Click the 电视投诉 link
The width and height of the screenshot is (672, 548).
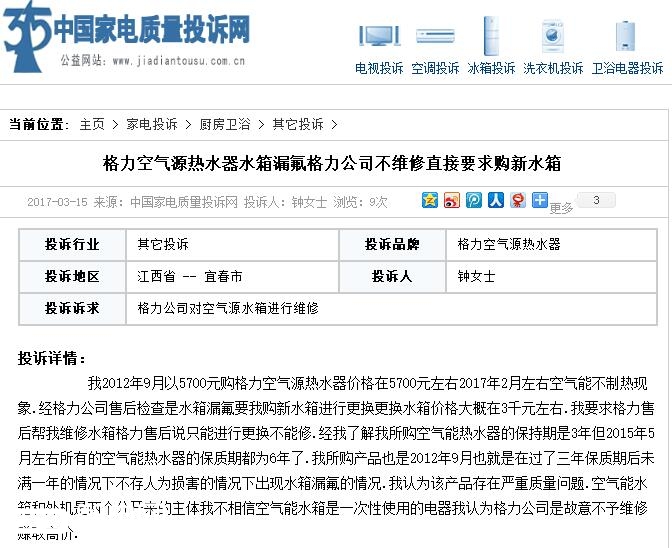pyautogui.click(x=379, y=68)
